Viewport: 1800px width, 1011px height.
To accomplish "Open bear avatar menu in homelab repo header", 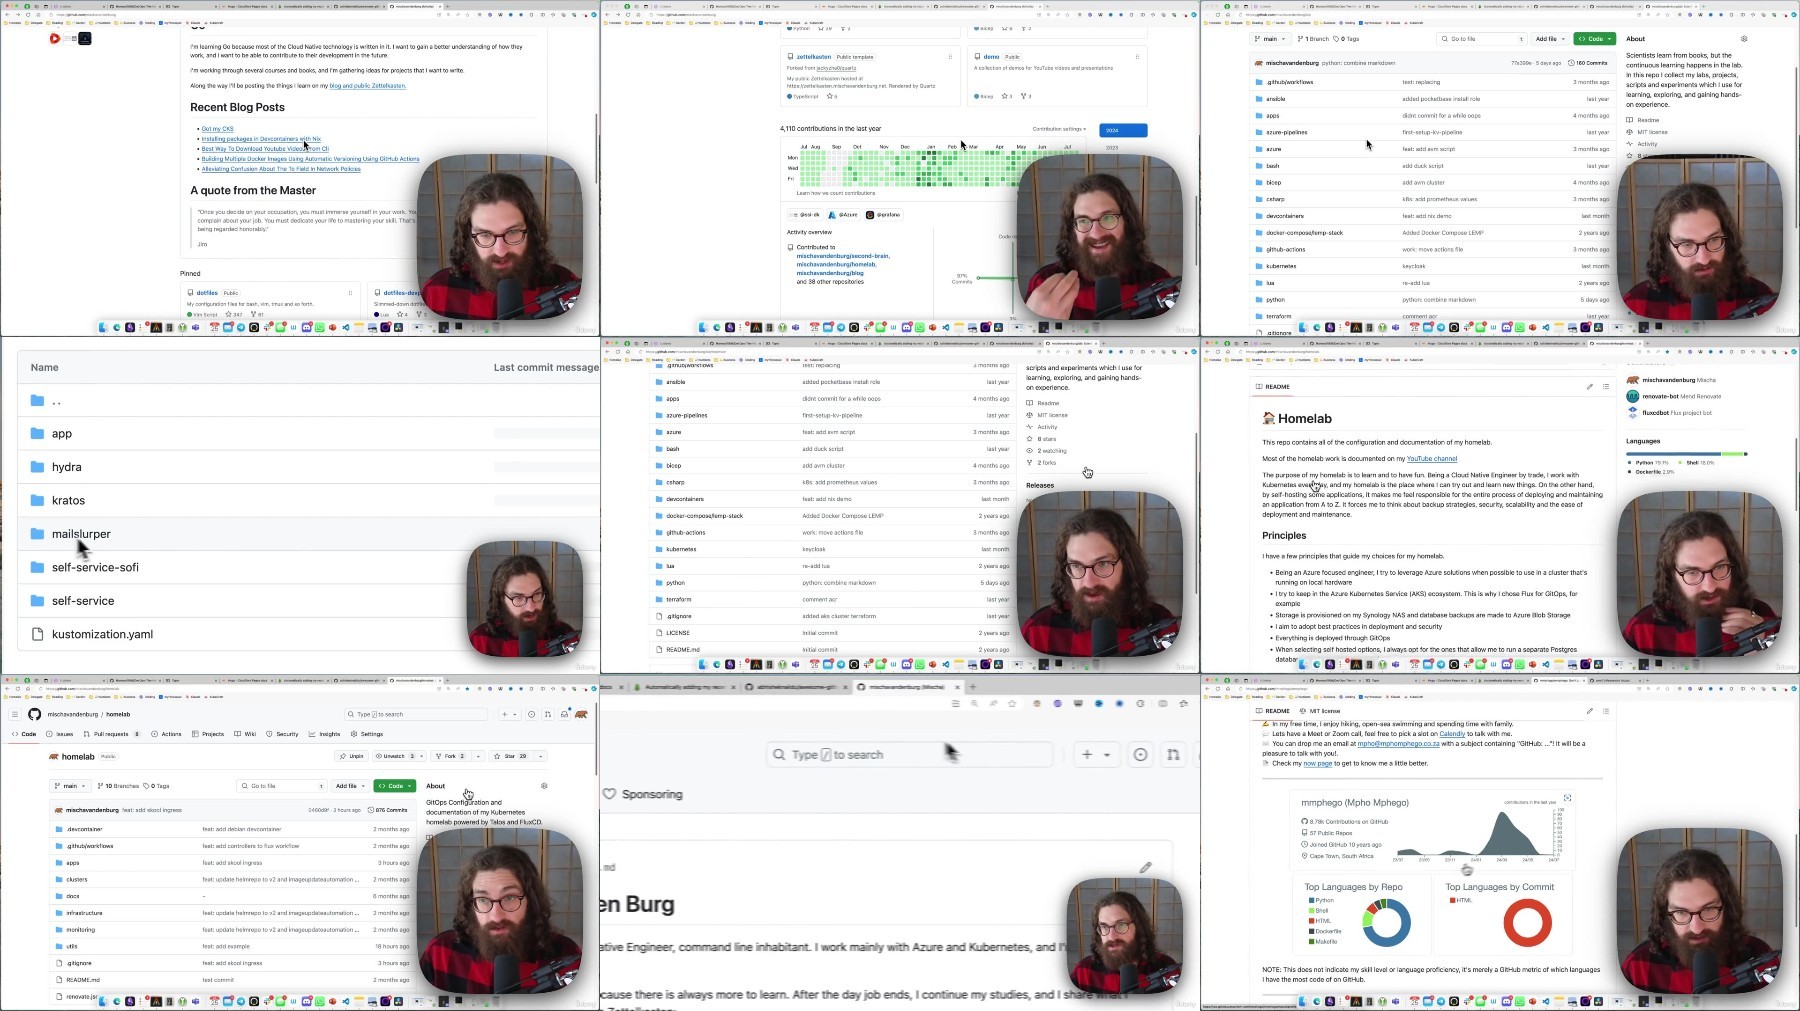I will click(x=581, y=714).
